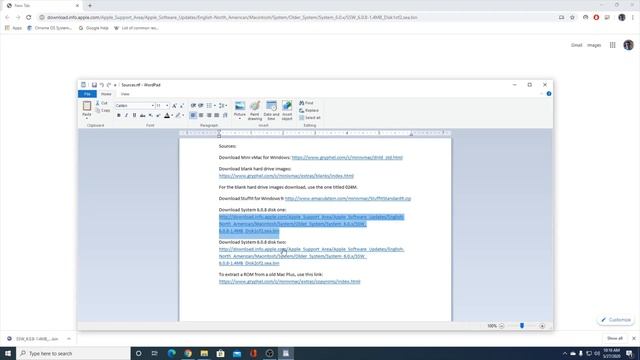
Task: Center align text
Action: (x=201, y=116)
